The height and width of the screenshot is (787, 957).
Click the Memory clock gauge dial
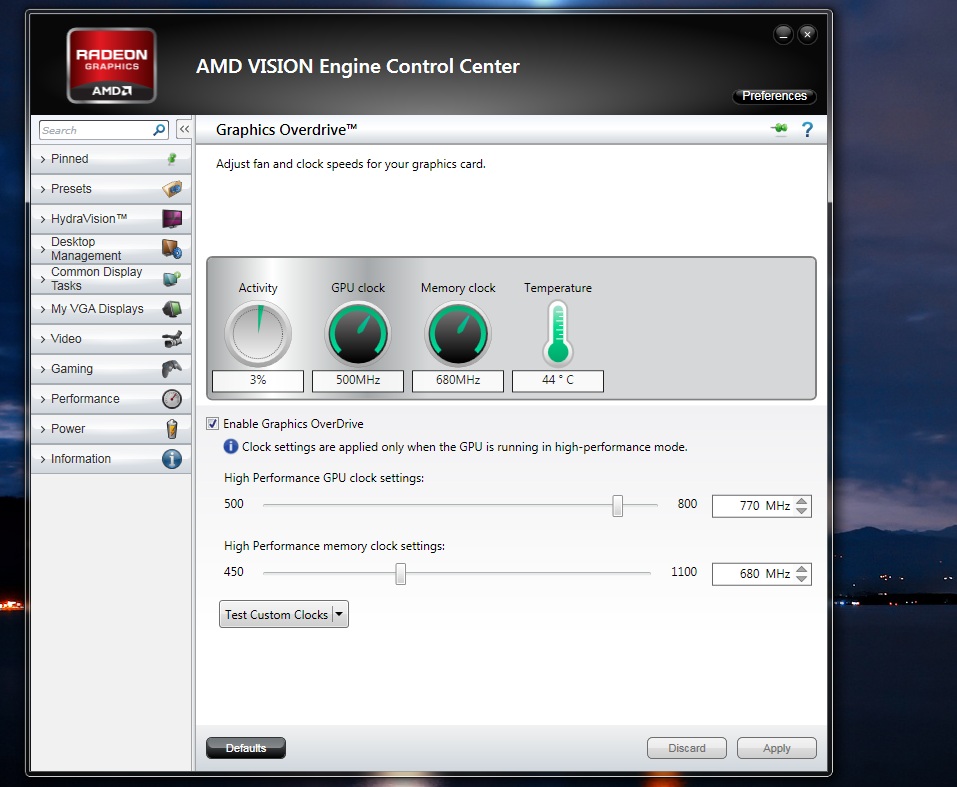pos(458,334)
